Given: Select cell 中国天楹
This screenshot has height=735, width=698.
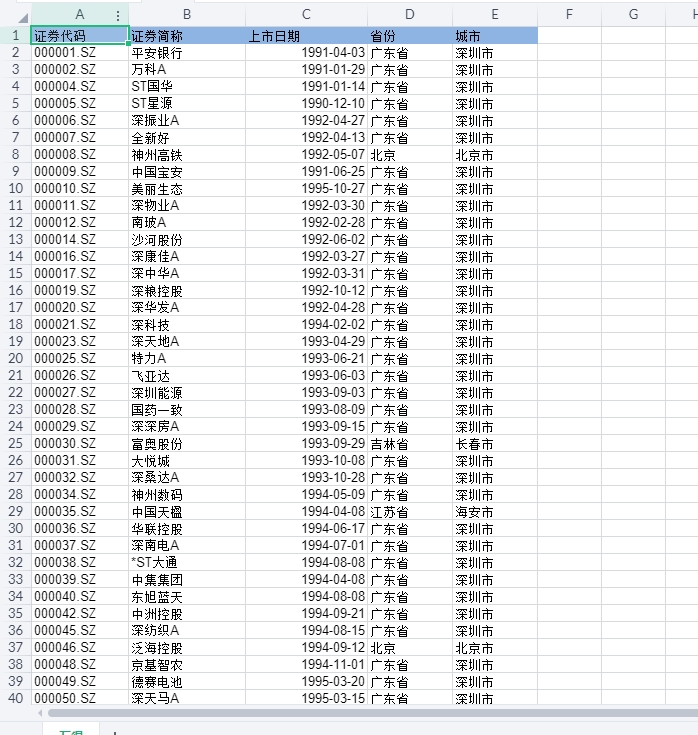Looking at the screenshot, I should (187, 511).
